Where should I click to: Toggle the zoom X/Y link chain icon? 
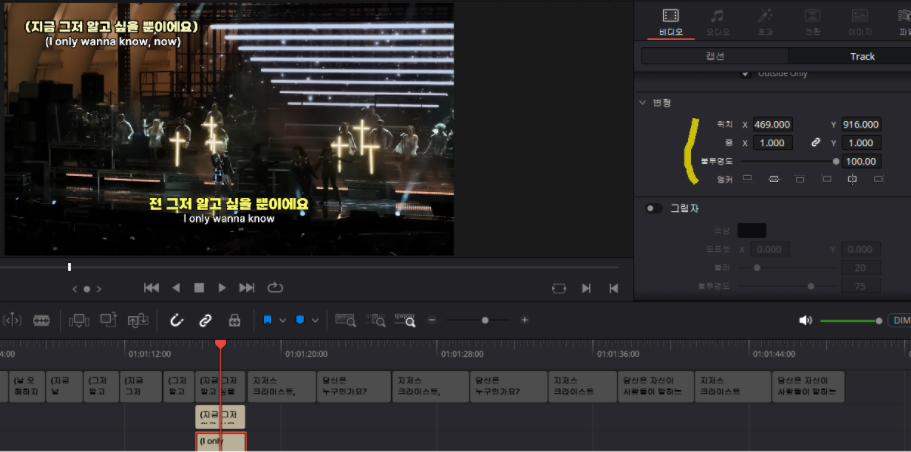816,143
